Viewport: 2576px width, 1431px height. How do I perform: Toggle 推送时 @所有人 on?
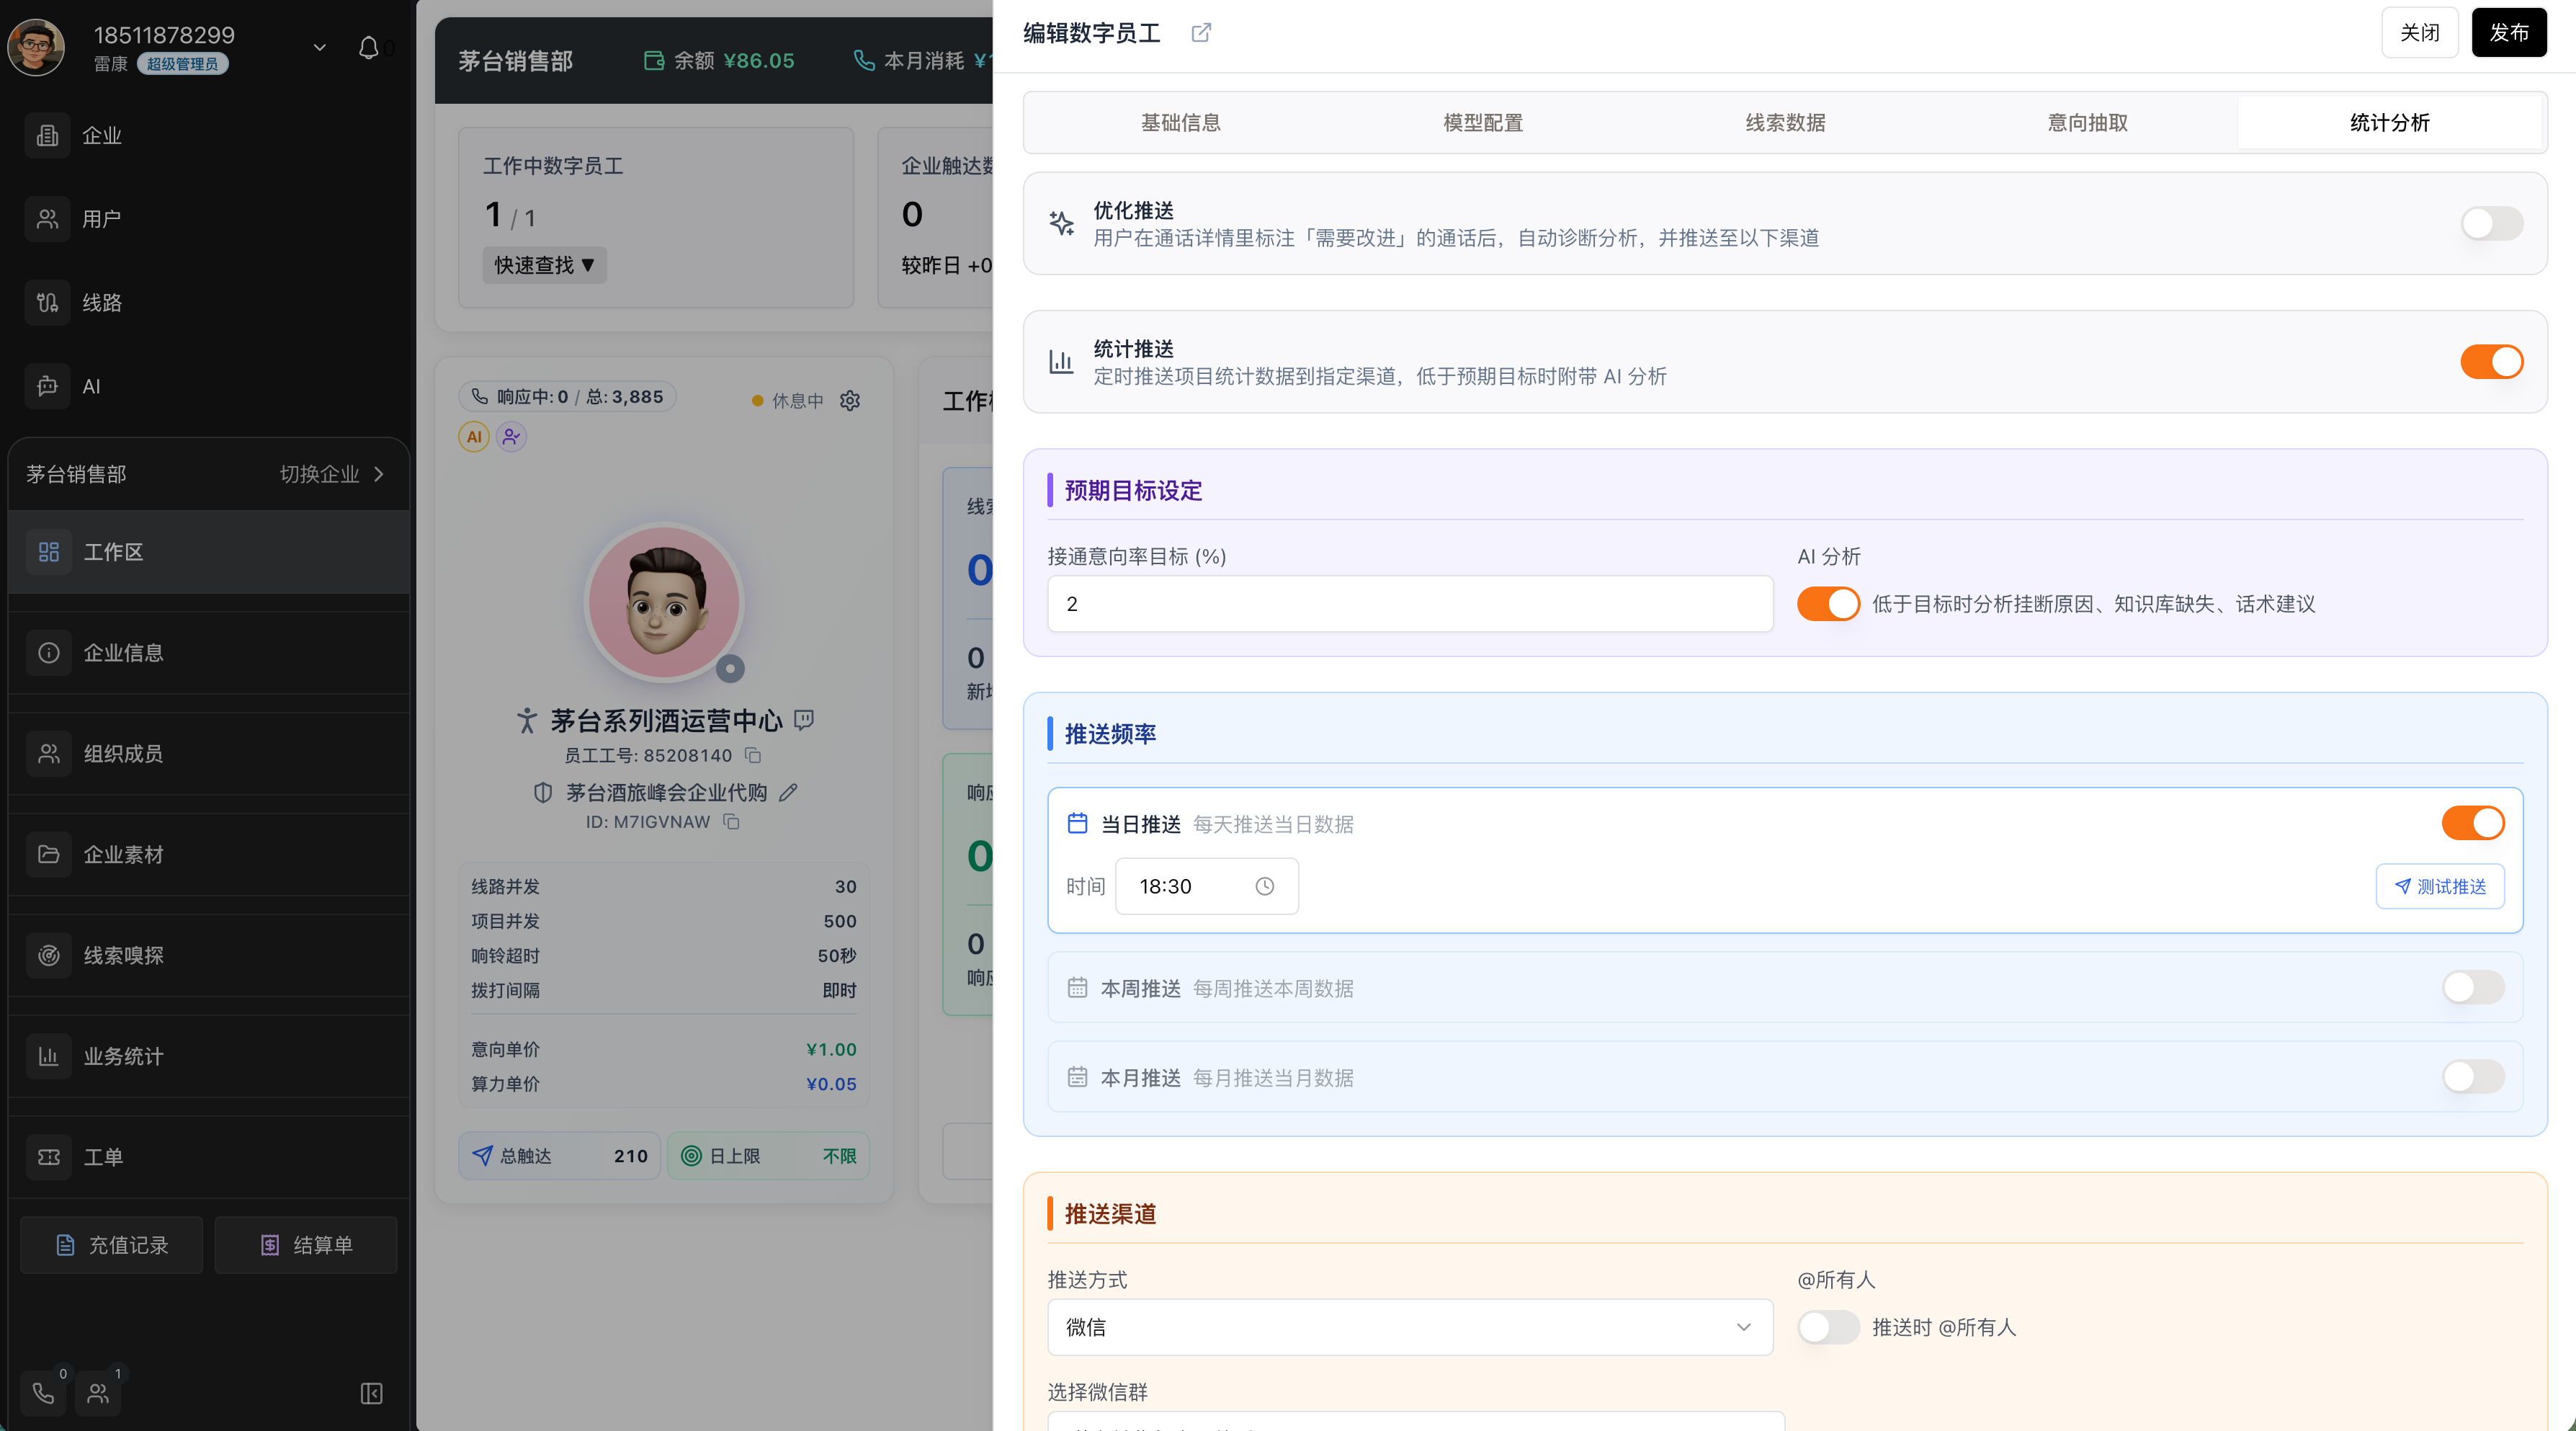tap(1828, 1327)
